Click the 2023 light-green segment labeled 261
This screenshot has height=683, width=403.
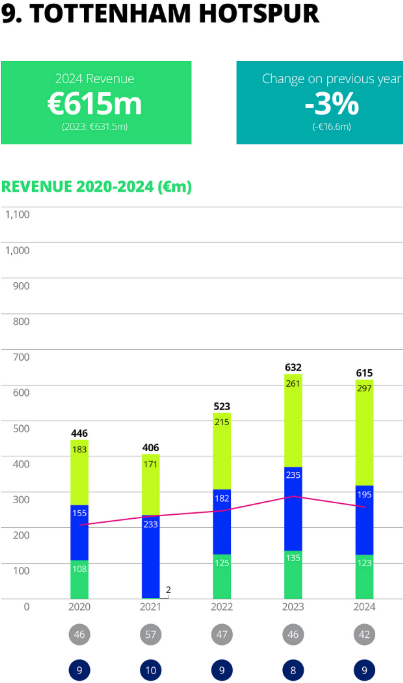click(293, 420)
